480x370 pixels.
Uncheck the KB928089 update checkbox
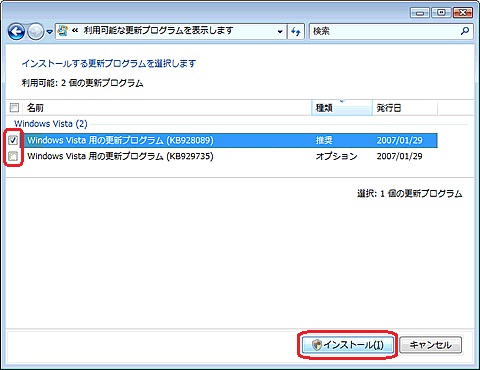tap(13, 140)
